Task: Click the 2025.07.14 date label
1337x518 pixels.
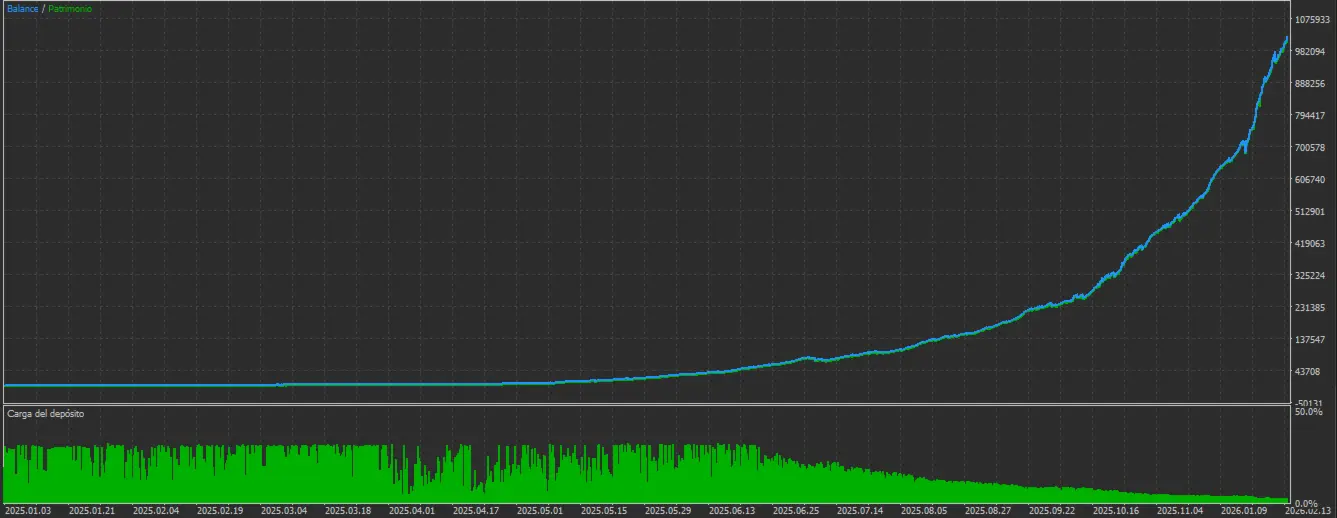Action: click(862, 510)
